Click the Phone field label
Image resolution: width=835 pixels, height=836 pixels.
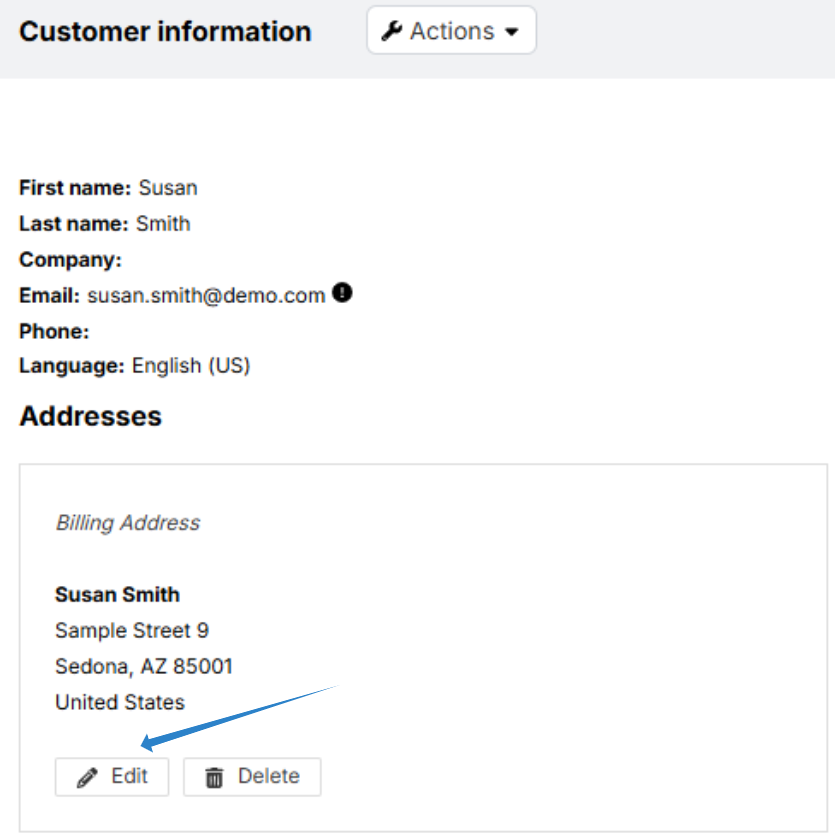coord(54,331)
